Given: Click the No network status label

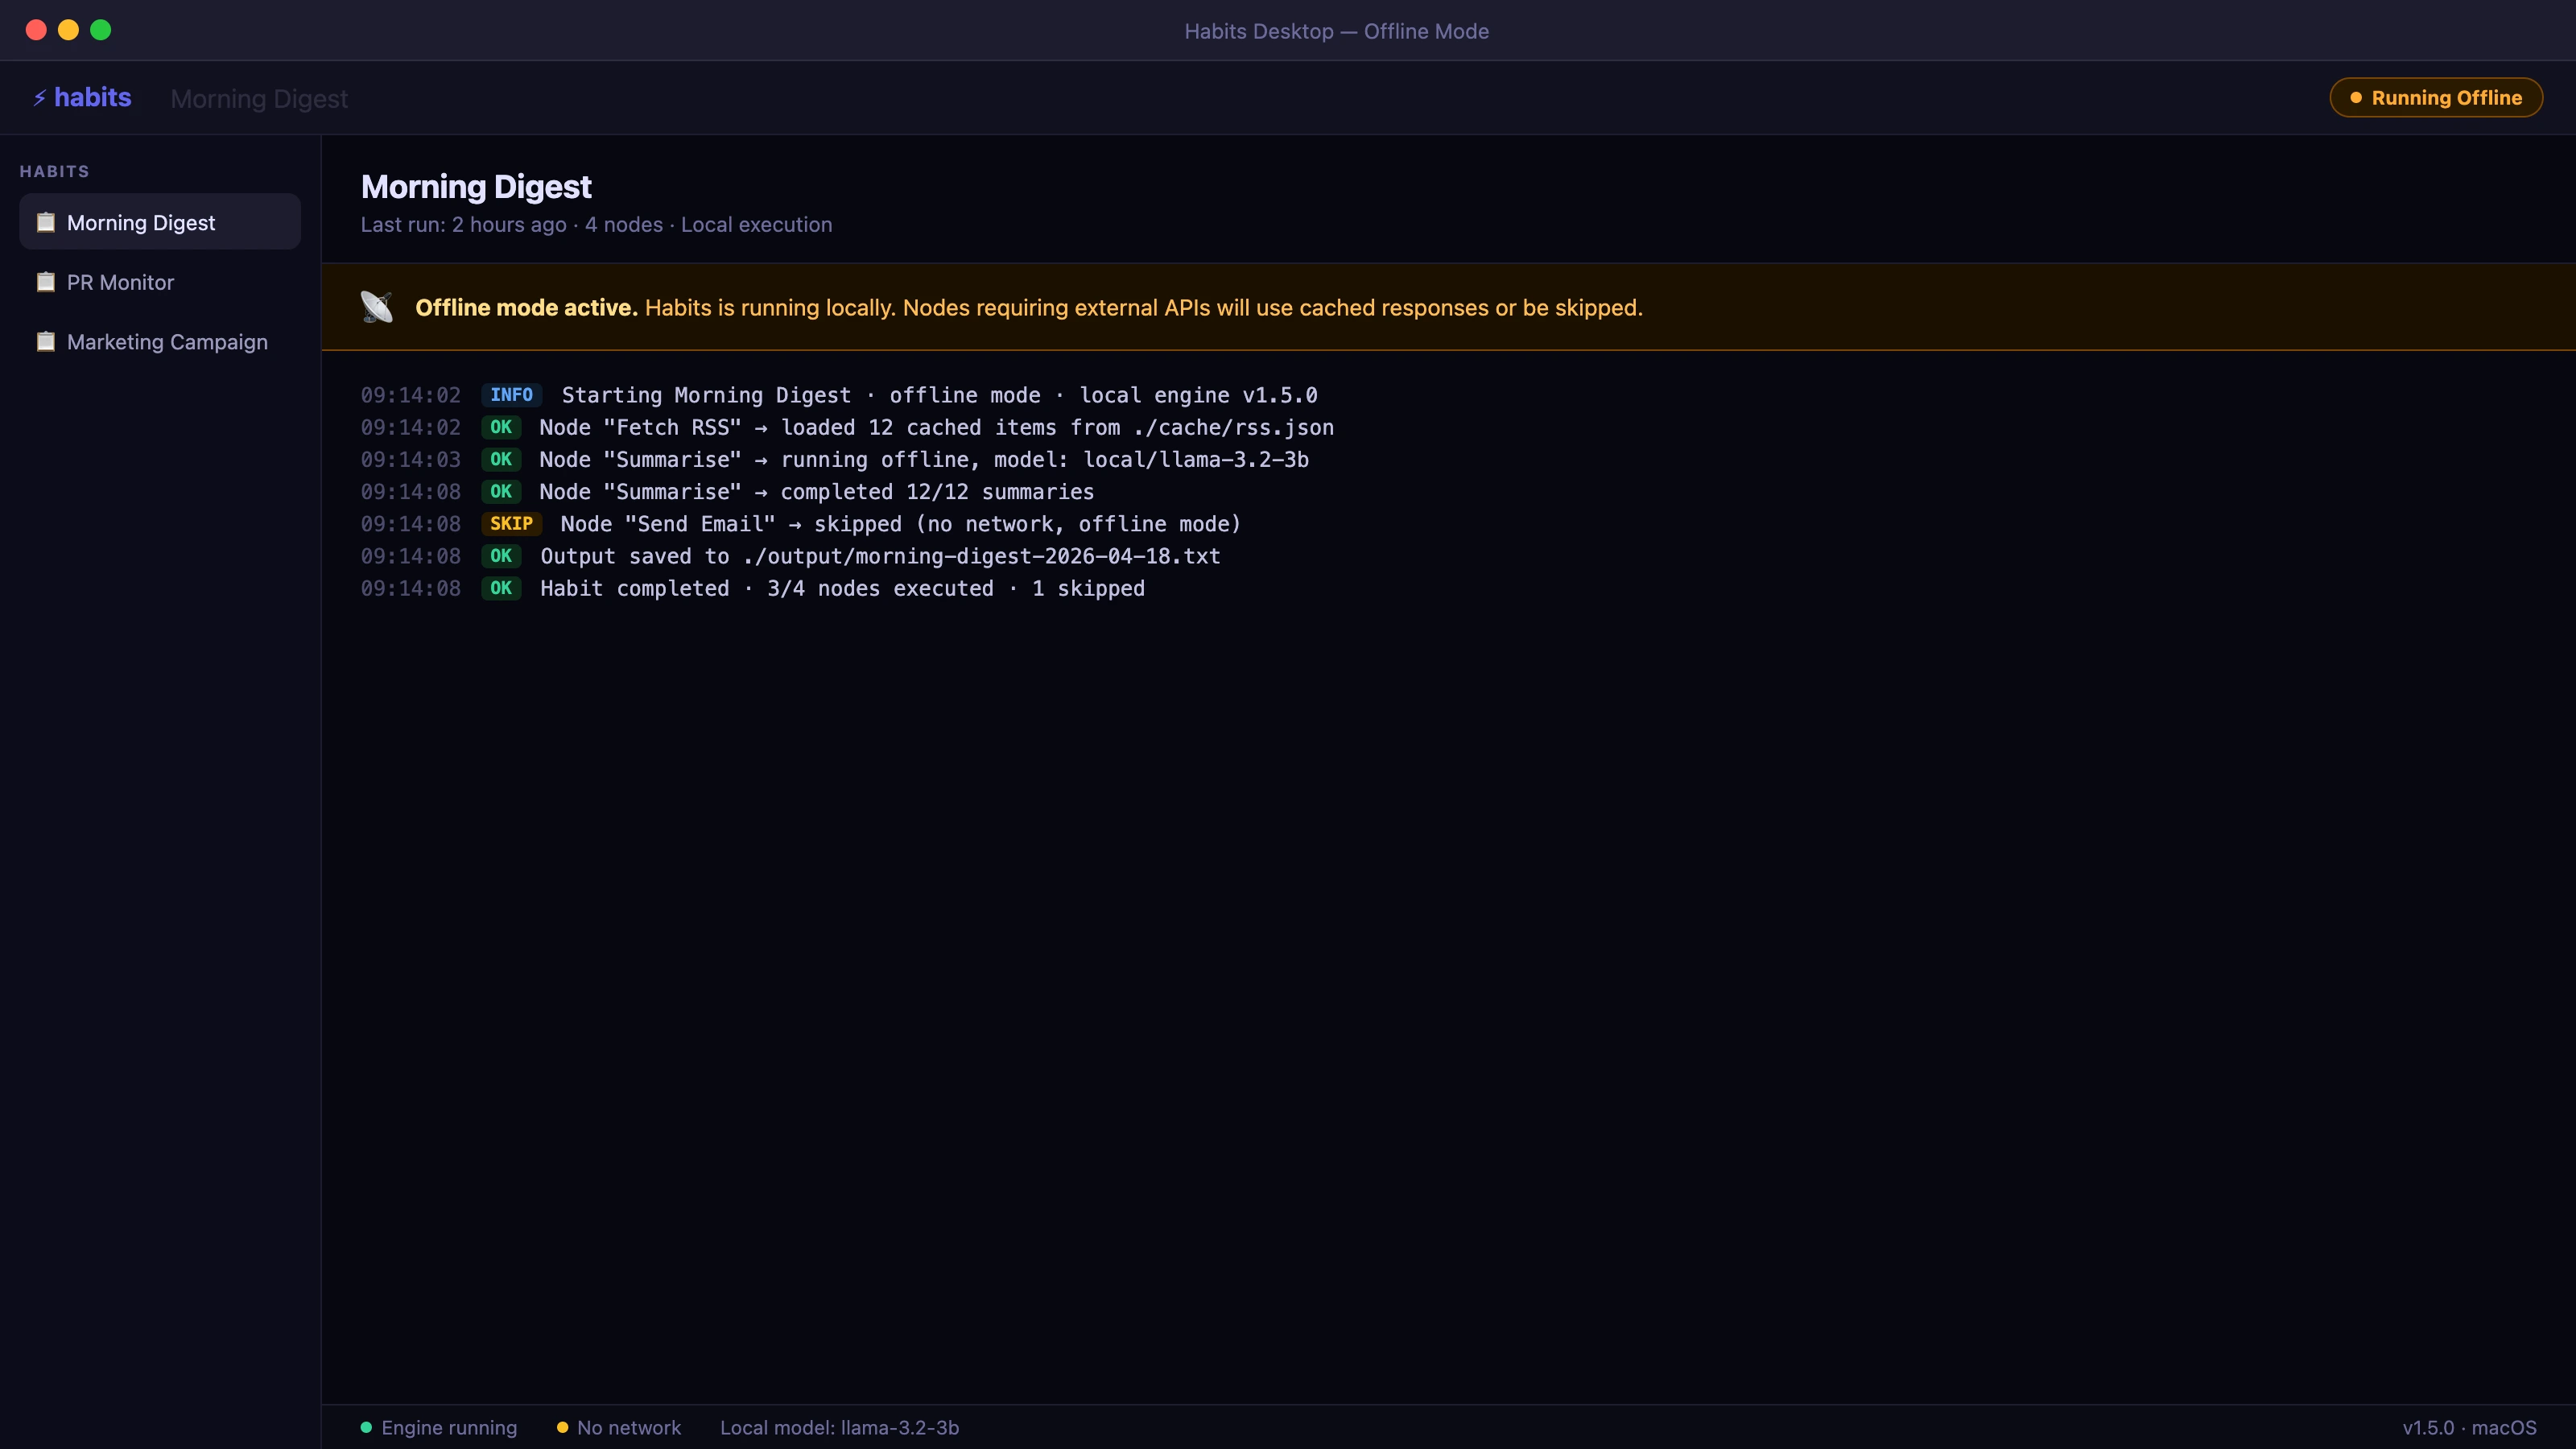Looking at the screenshot, I should coord(629,1427).
